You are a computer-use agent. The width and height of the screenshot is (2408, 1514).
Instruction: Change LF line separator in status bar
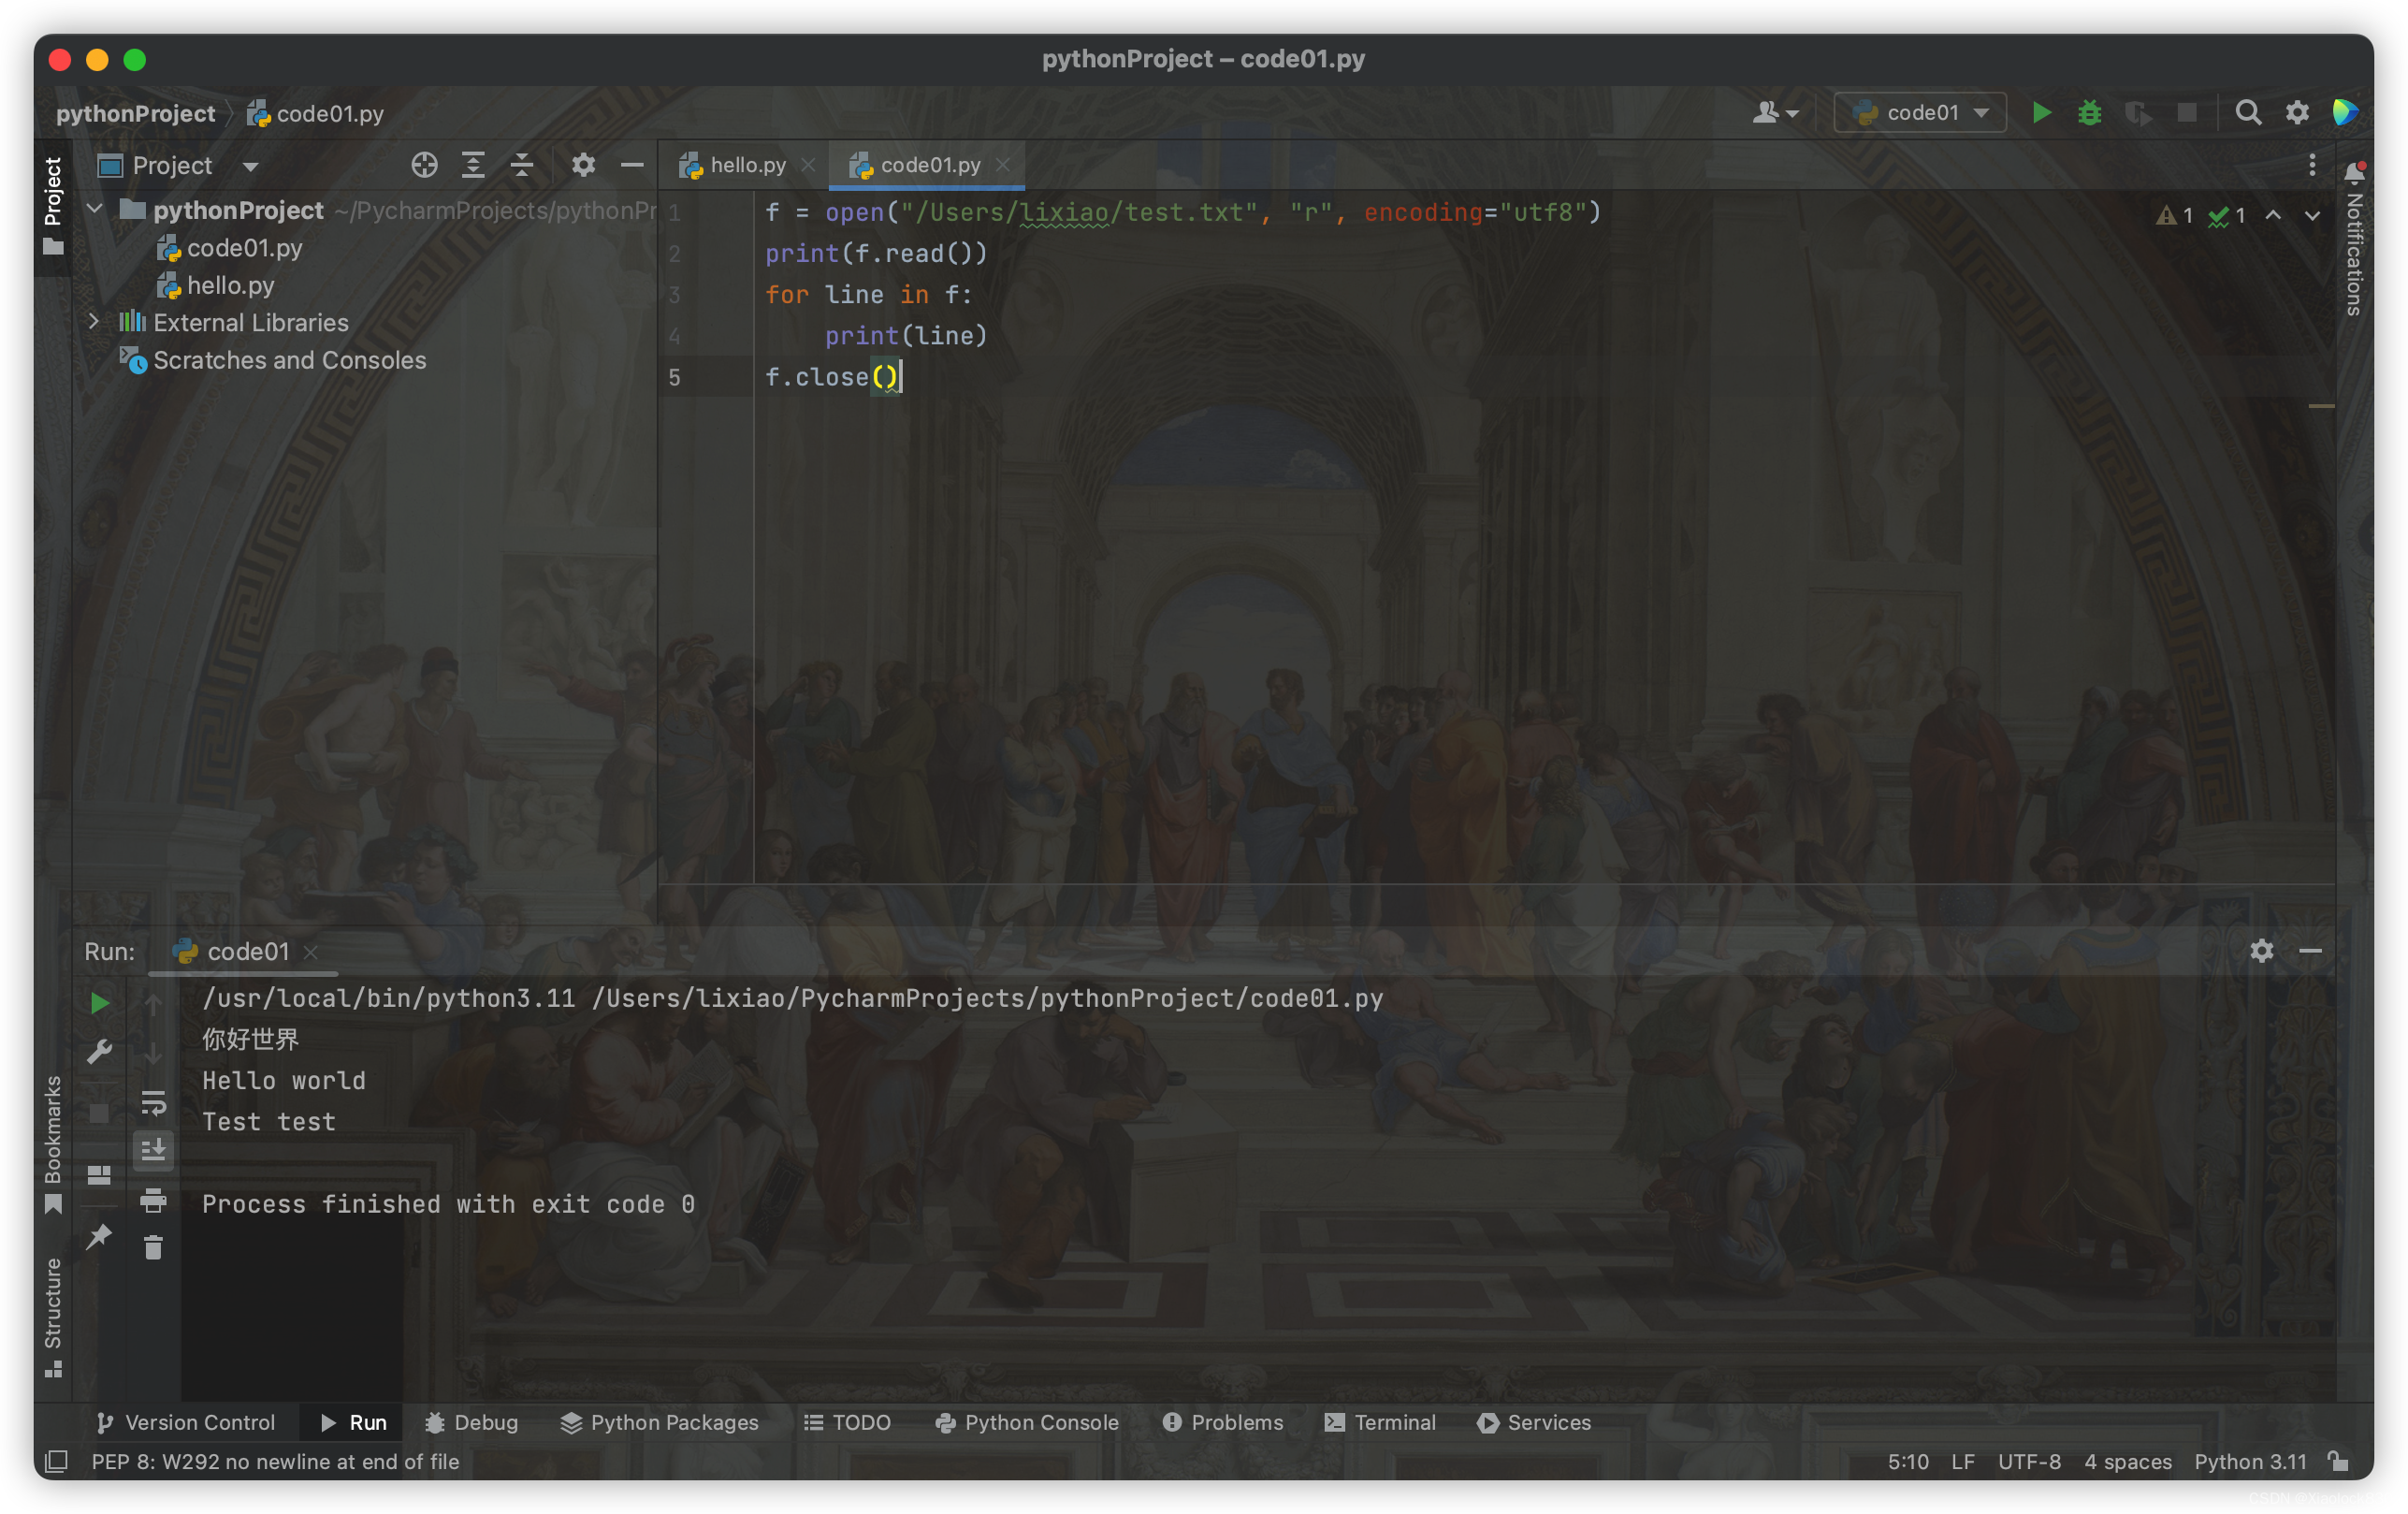[x=1963, y=1462]
